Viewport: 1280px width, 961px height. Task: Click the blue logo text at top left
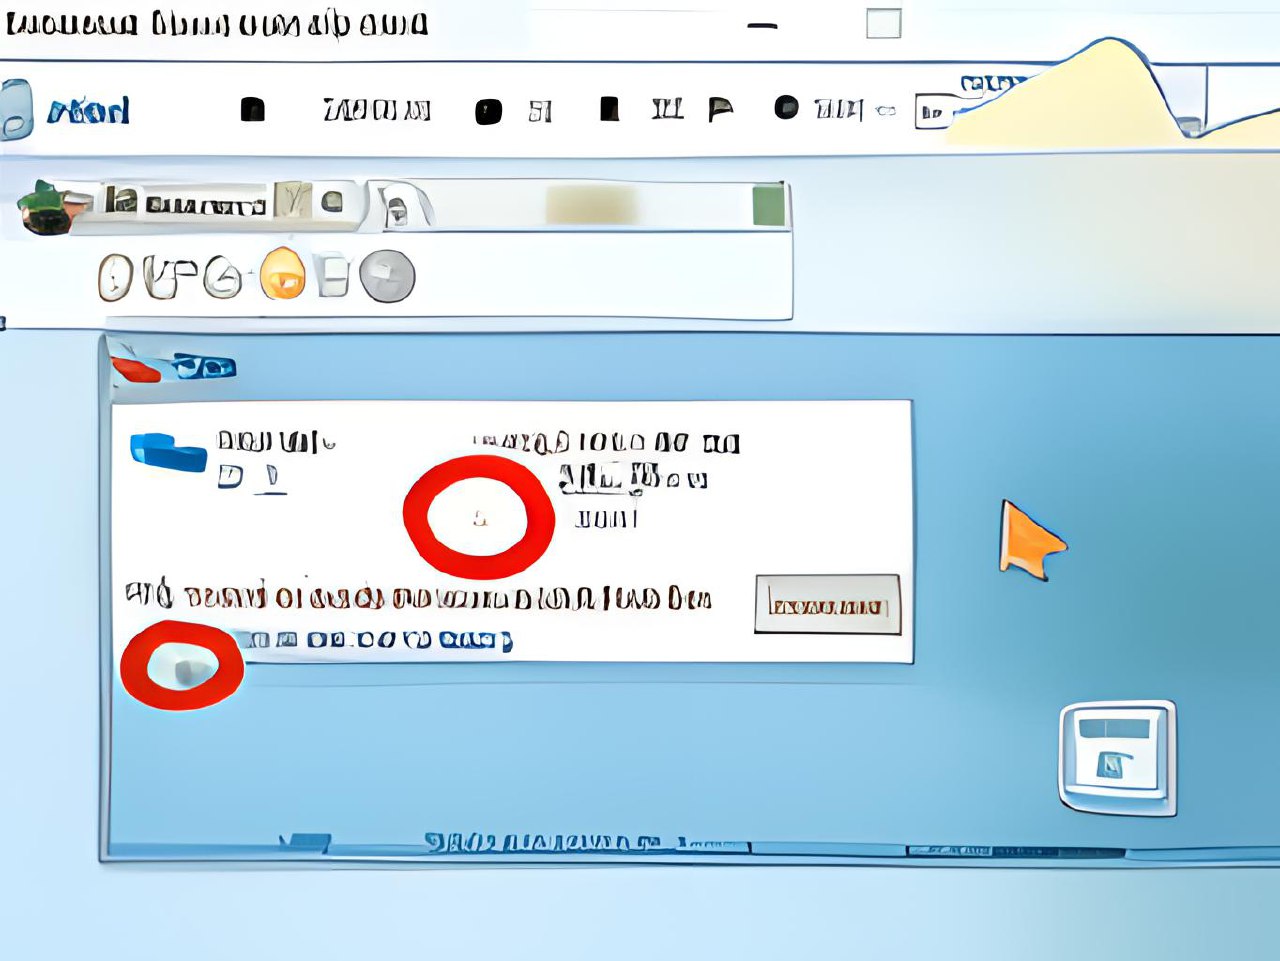pyautogui.click(x=88, y=110)
